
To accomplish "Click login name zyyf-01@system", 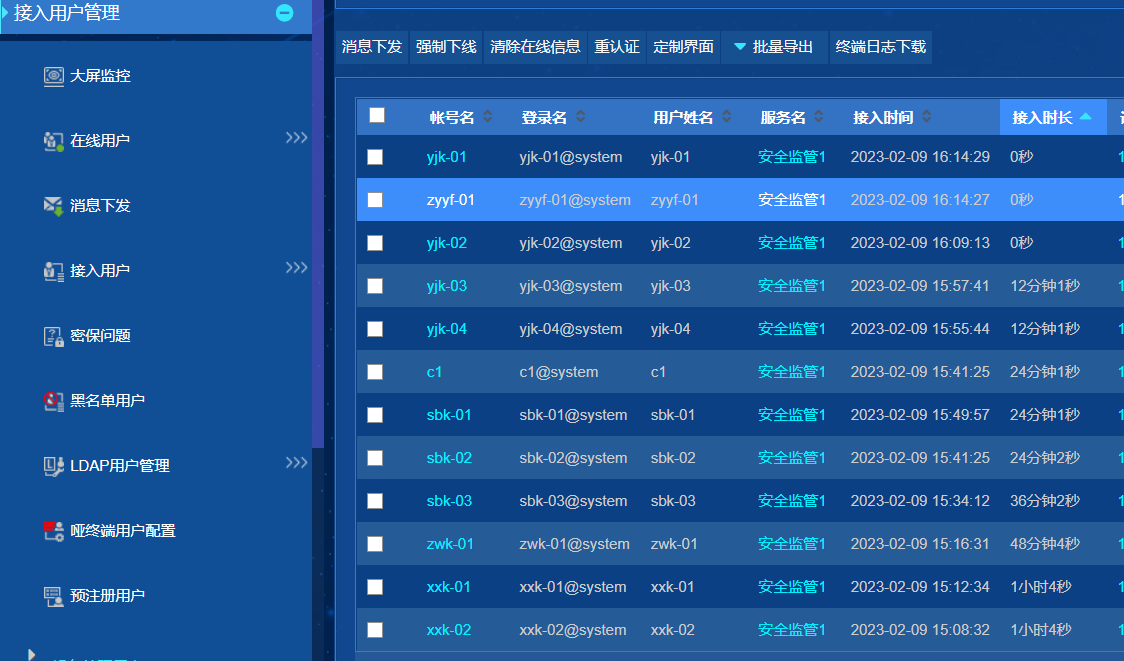I will tap(575, 200).
